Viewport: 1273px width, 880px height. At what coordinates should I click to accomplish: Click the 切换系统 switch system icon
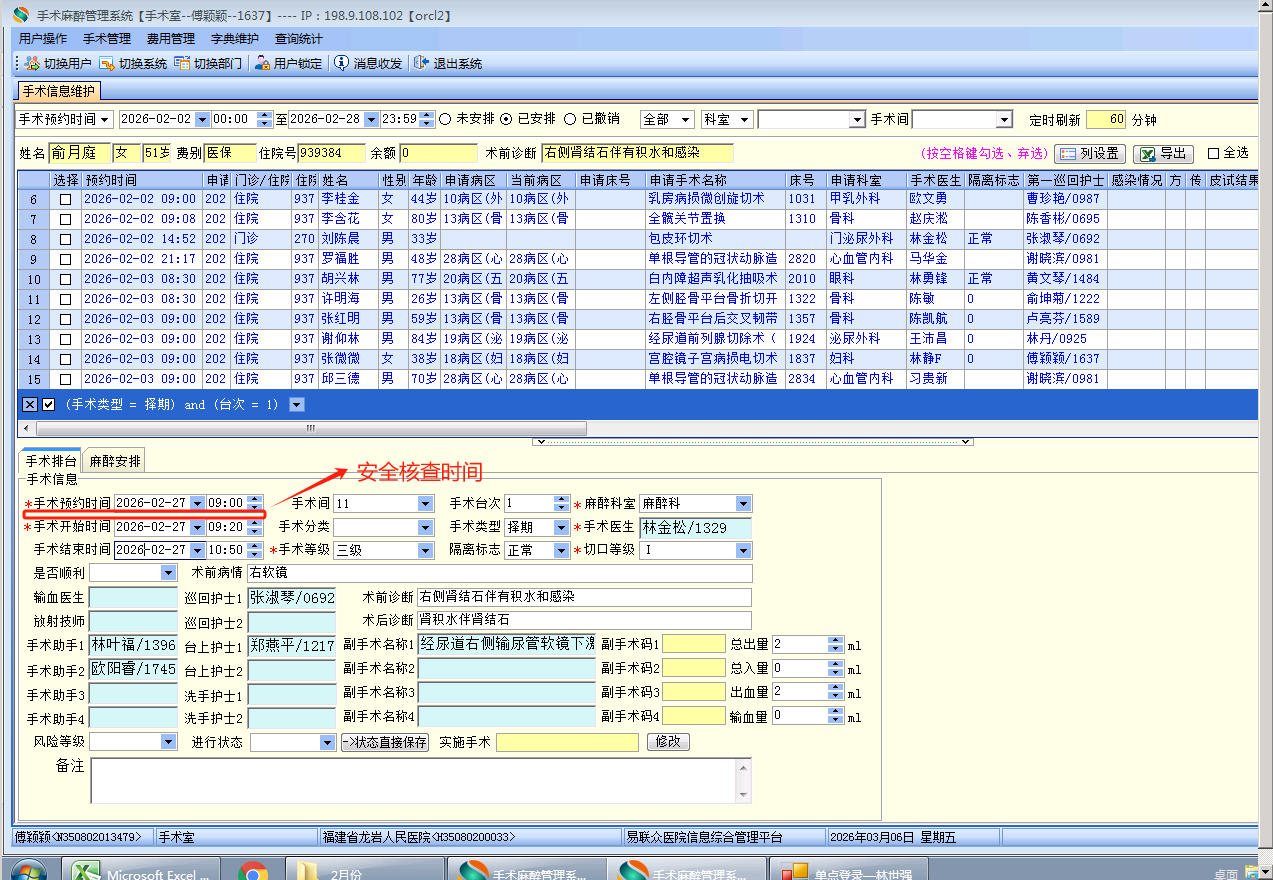(107, 63)
